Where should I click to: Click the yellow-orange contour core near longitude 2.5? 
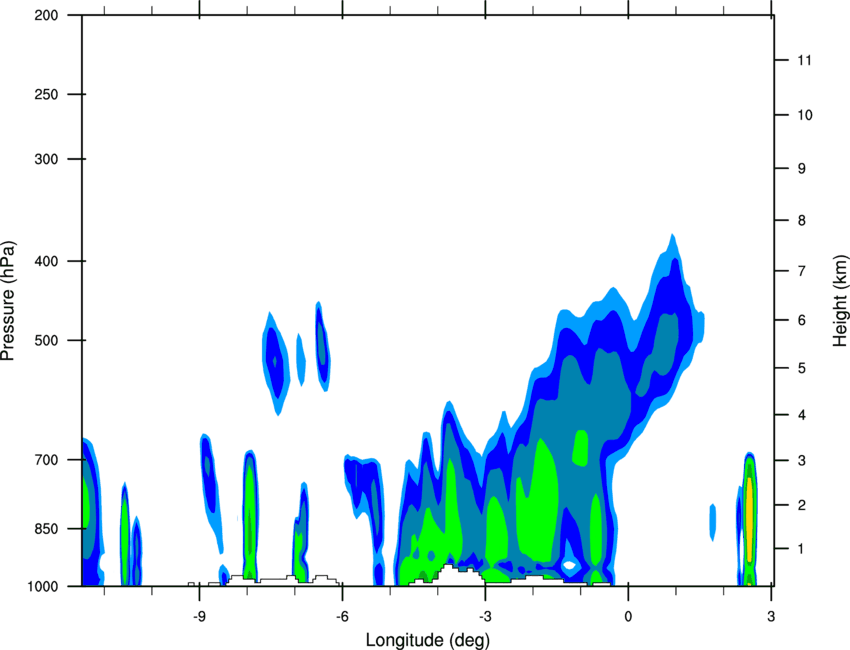coord(750,519)
